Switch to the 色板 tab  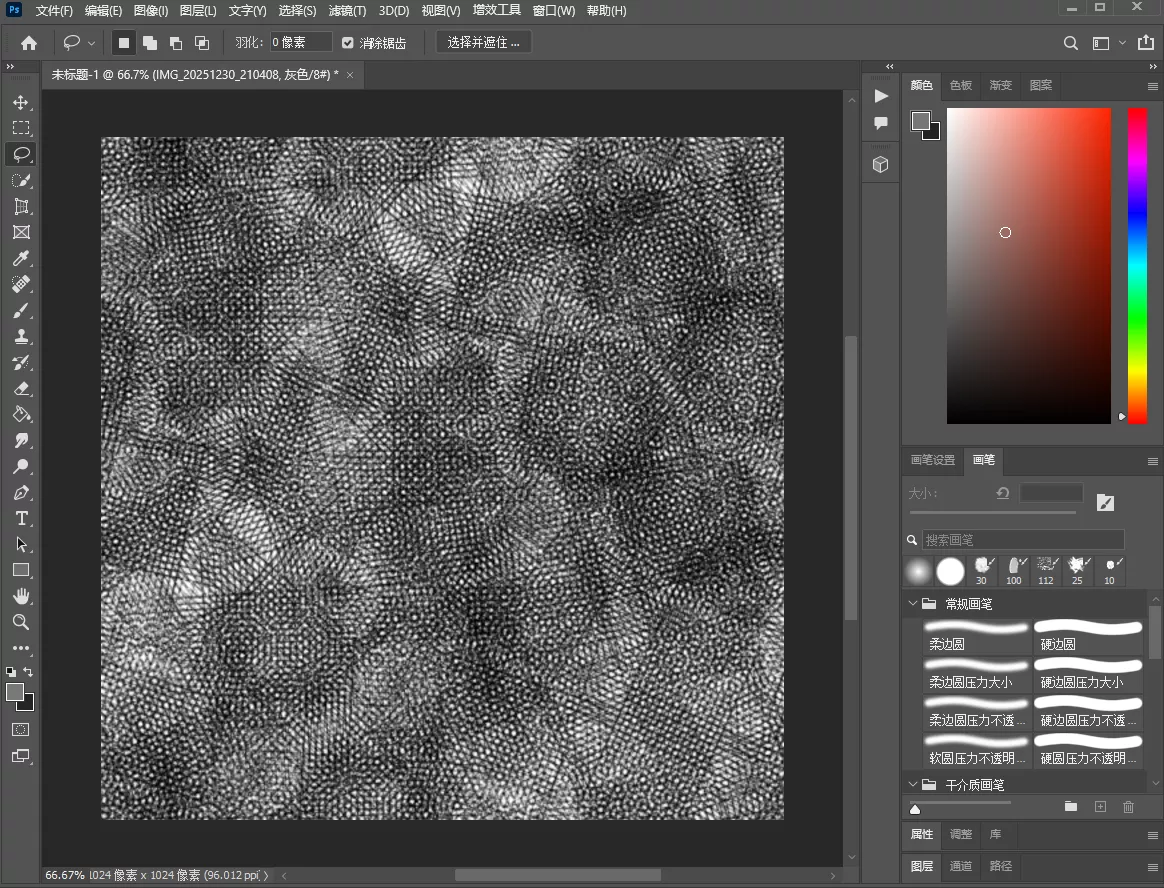point(961,85)
